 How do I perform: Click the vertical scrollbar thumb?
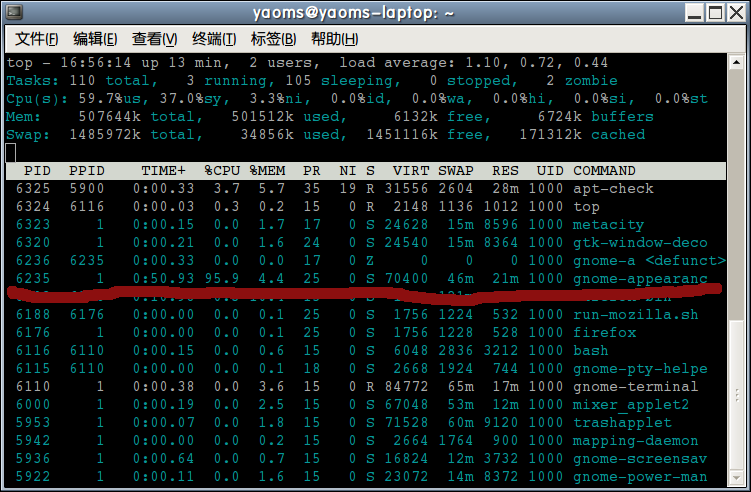(736, 395)
